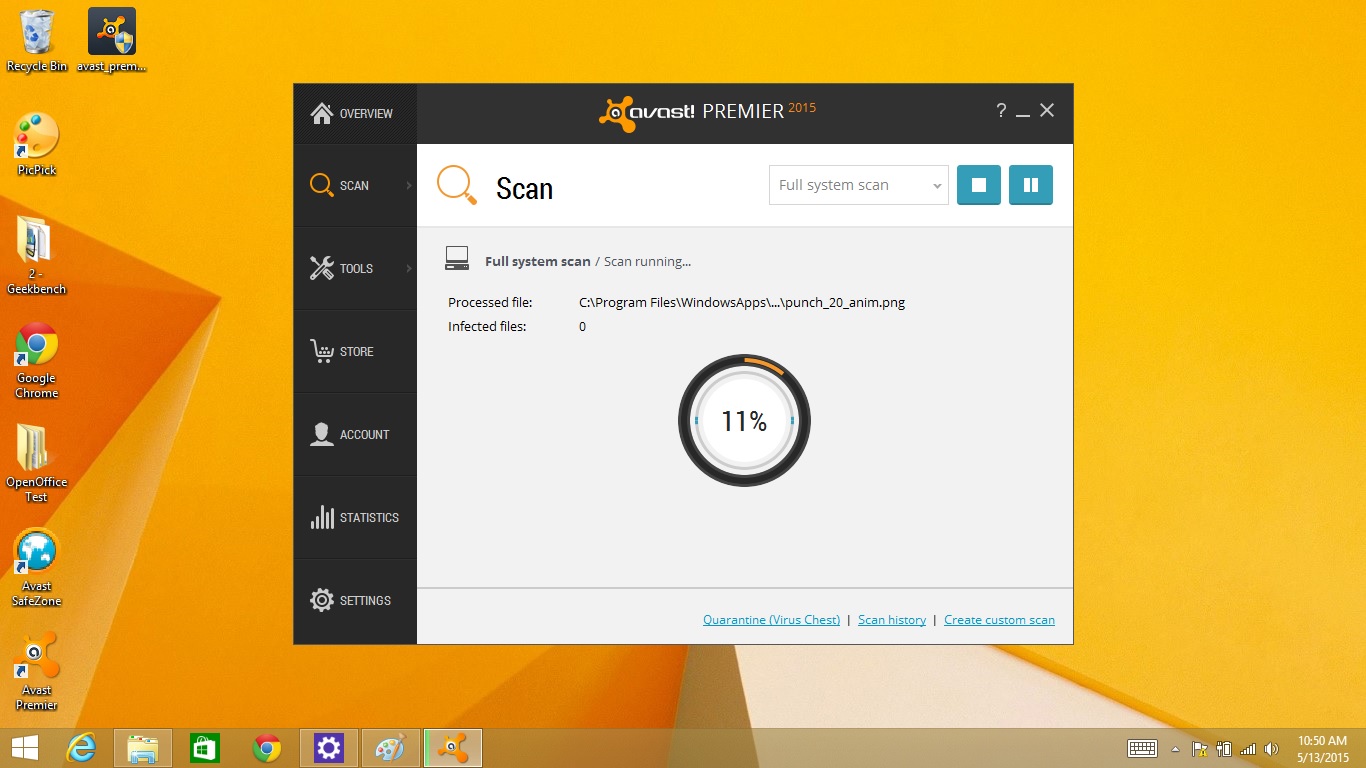
Task: Select the processed file path punch_20_anim.png
Action: click(742, 303)
